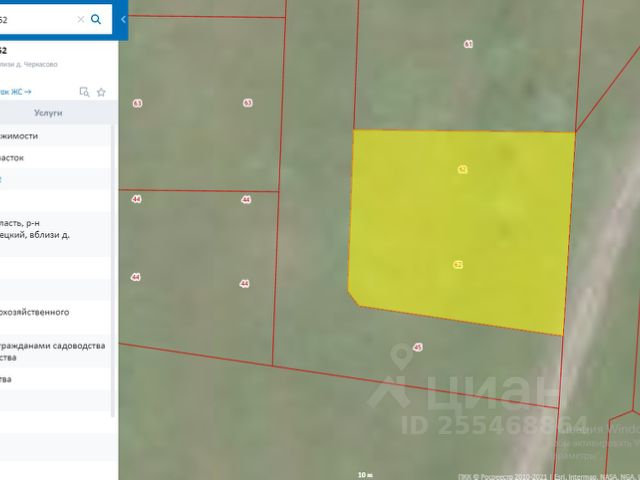The image size is (640, 480).
Task: Click the find-on-map icon beside the star
Action: pyautogui.click(x=84, y=92)
